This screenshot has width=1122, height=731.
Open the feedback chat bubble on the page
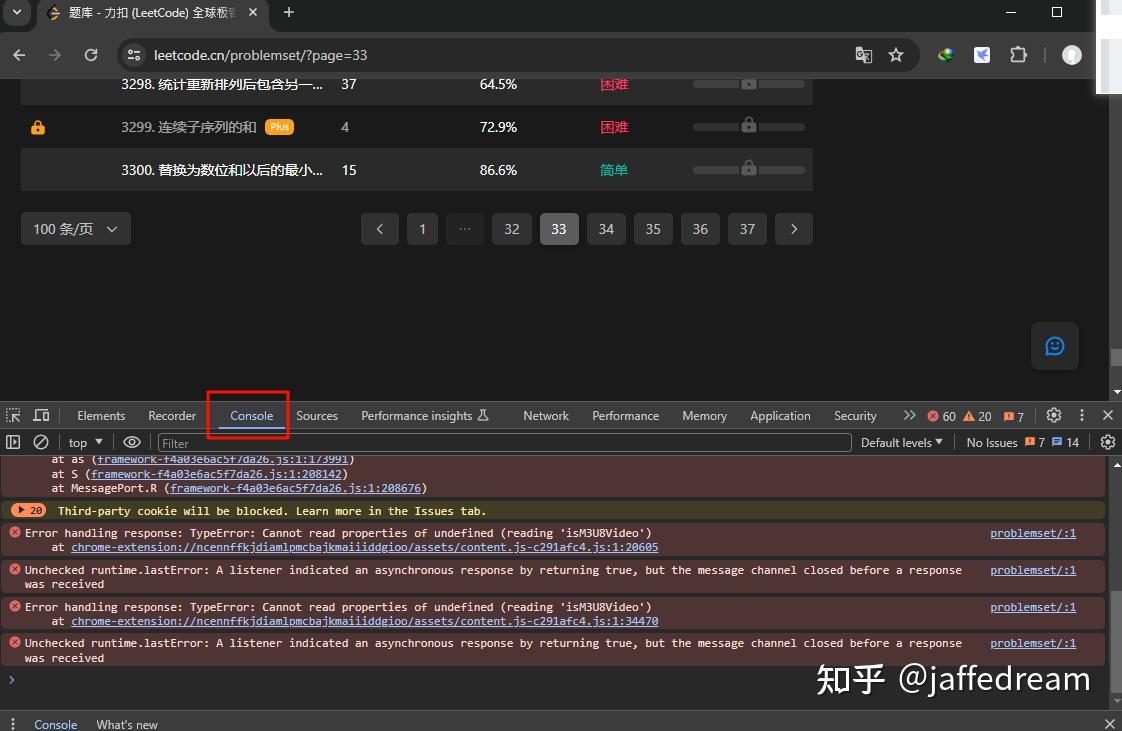tap(1054, 346)
